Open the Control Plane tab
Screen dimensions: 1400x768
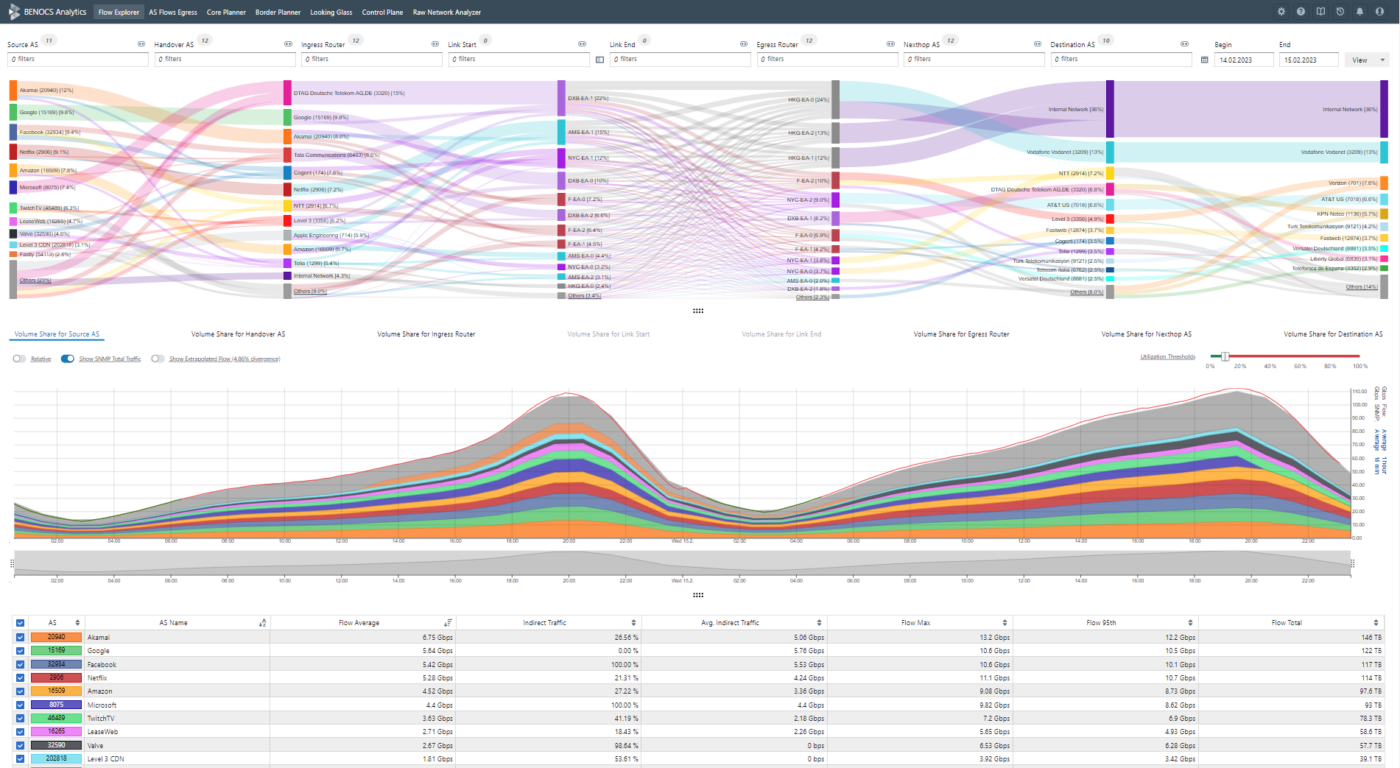[383, 12]
